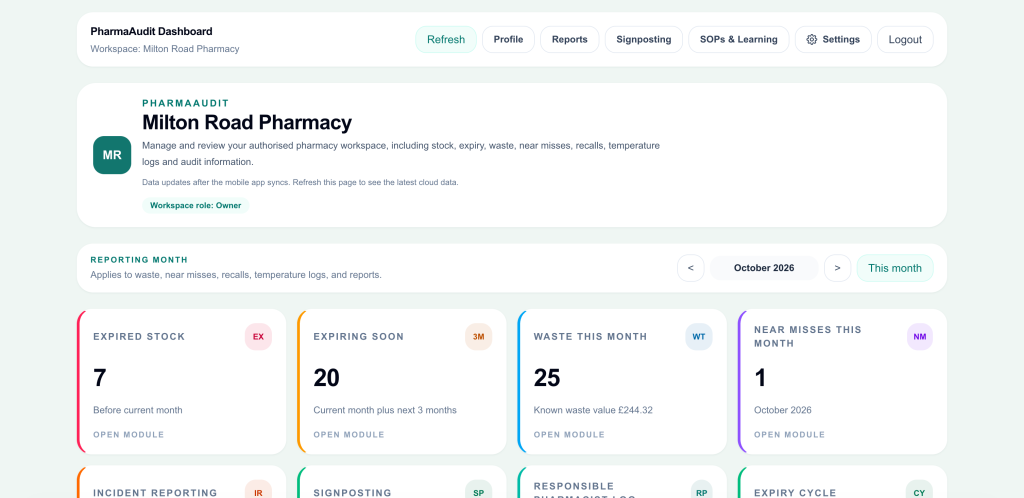The image size is (1024, 498).
Task: Go to previous reporting month
Action: pos(691,268)
